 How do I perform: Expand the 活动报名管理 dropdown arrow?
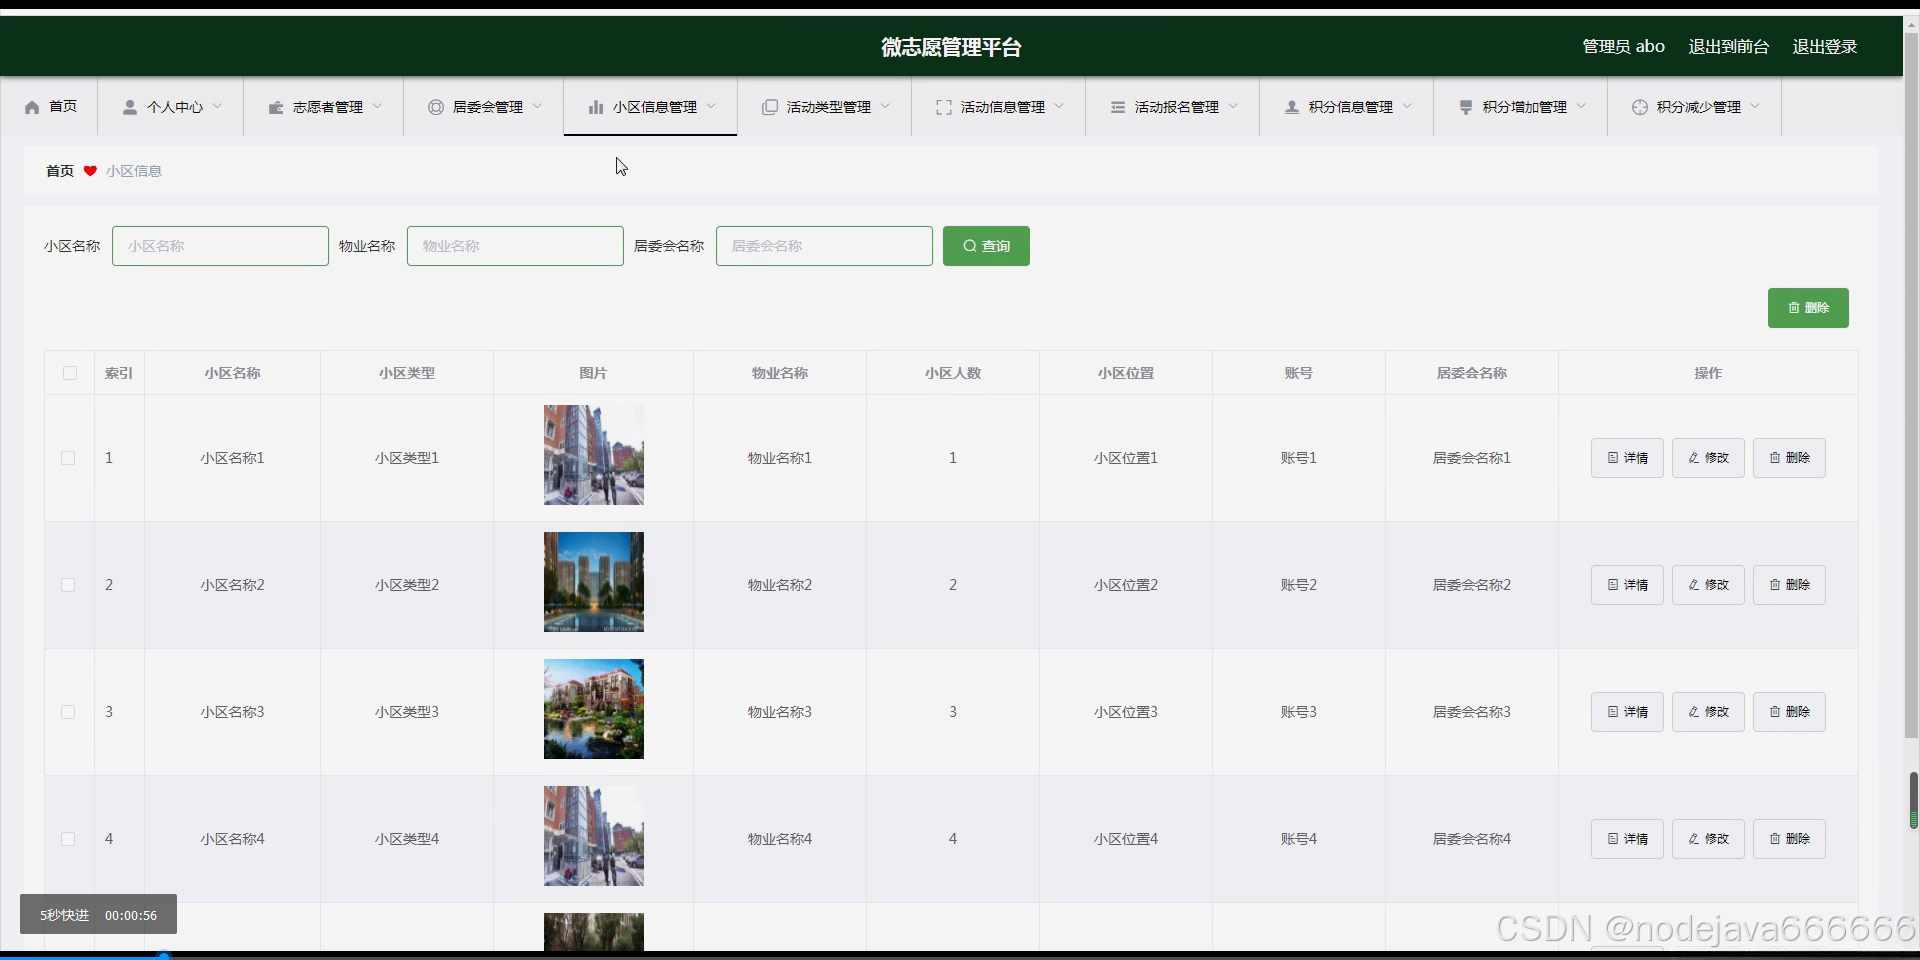pos(1233,106)
